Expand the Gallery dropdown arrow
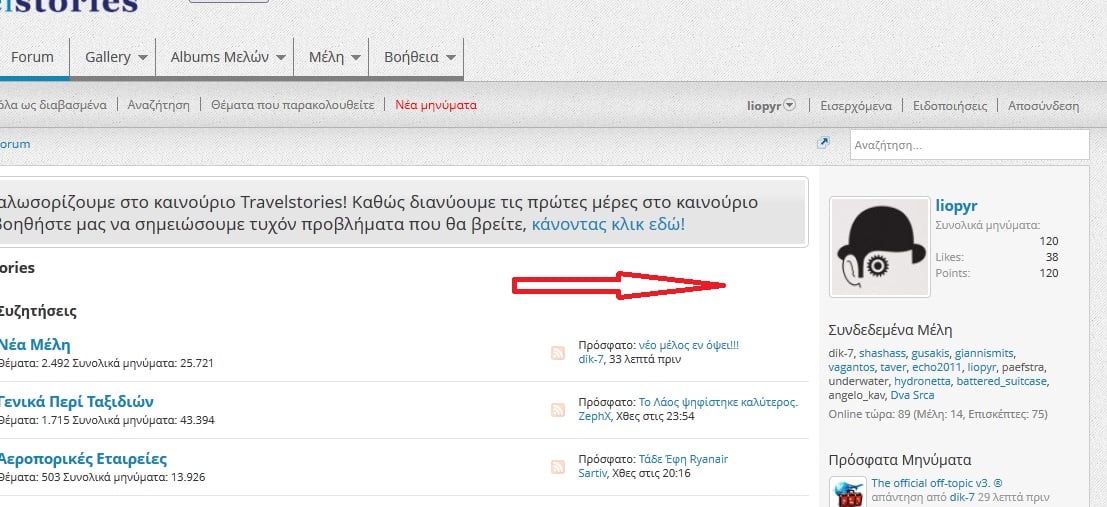The width and height of the screenshot is (1107, 507). point(144,58)
